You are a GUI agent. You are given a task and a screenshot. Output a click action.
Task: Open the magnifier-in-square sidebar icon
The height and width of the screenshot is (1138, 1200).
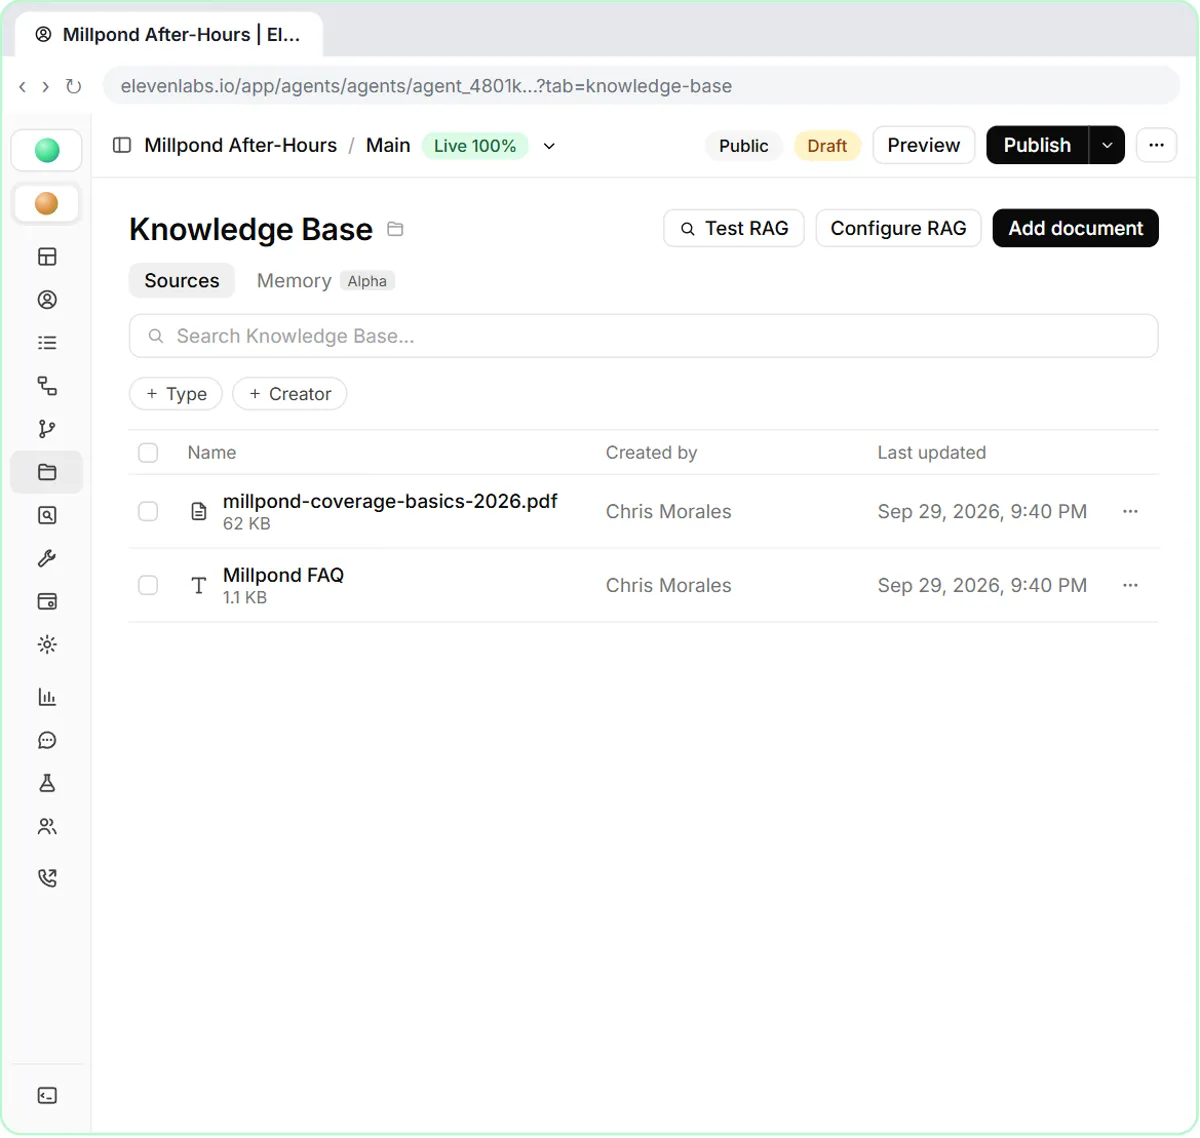[x=47, y=515]
